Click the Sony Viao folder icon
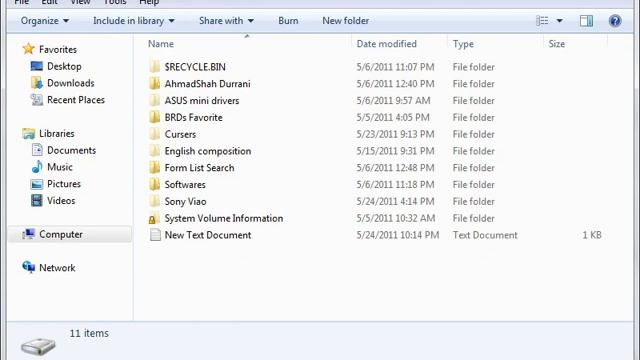 pos(155,201)
